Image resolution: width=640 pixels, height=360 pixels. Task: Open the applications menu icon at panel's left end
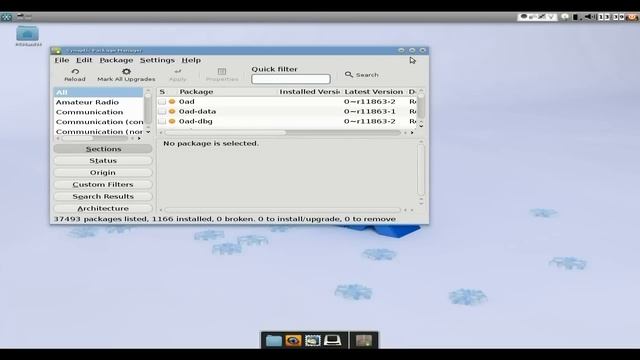[6, 17]
